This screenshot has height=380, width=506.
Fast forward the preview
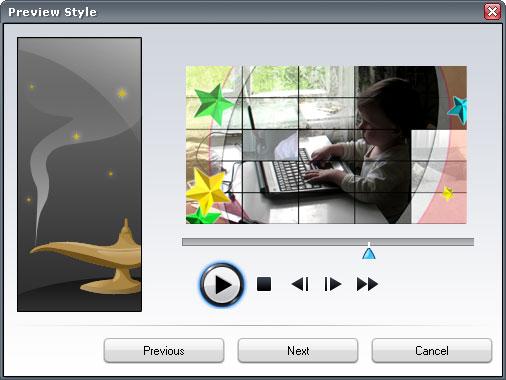(x=367, y=284)
